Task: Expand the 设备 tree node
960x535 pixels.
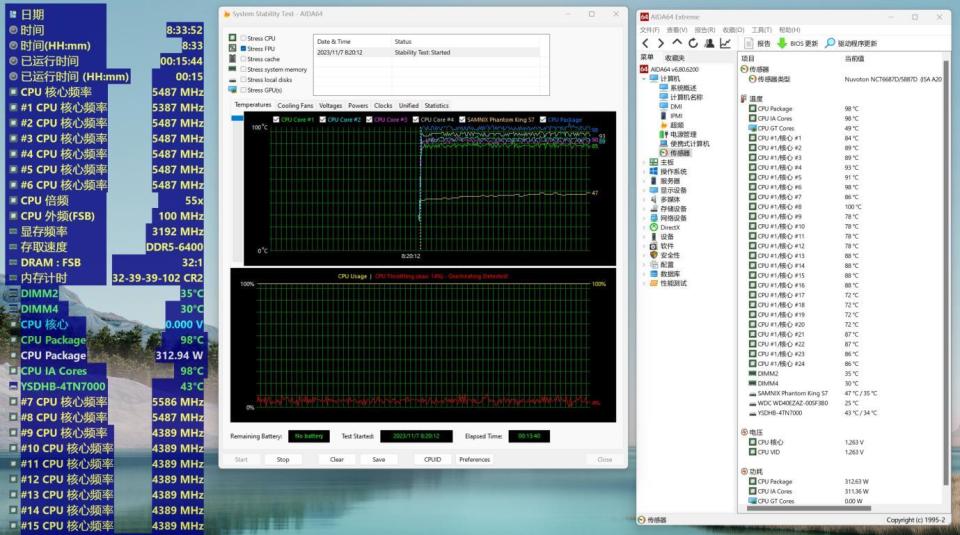Action: [644, 236]
